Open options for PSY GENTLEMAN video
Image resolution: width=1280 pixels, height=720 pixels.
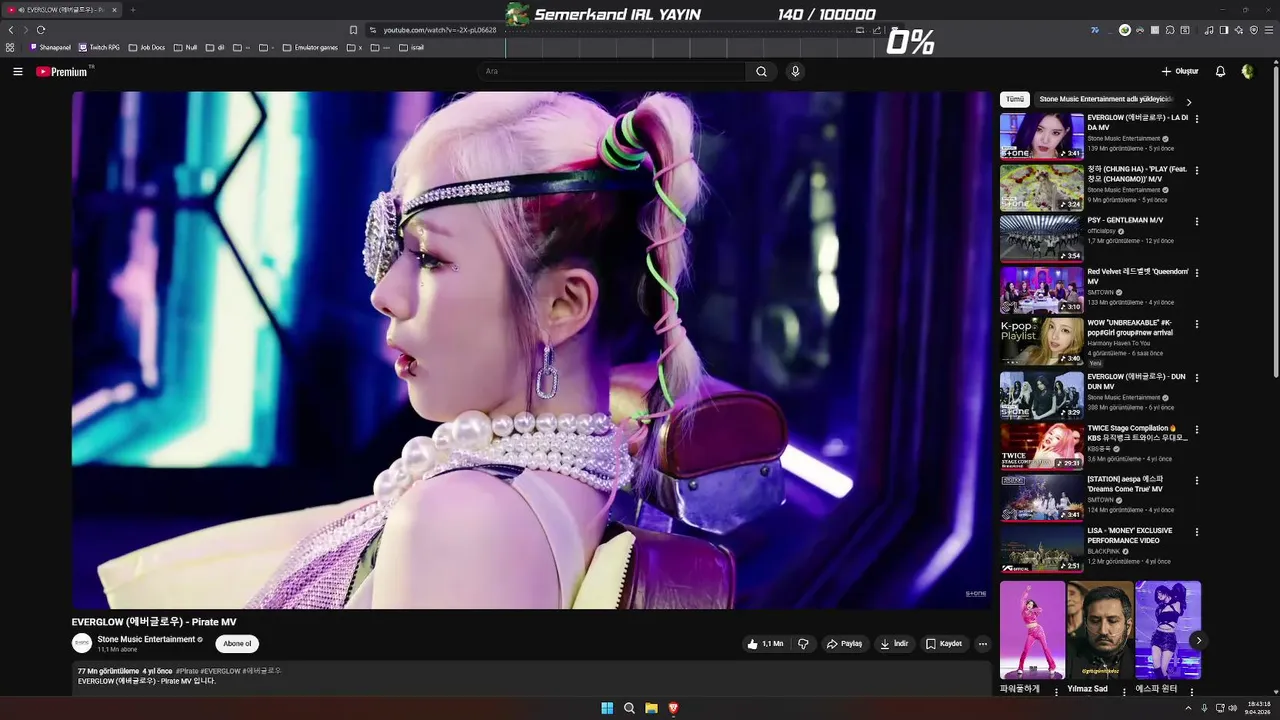pos(1197,221)
